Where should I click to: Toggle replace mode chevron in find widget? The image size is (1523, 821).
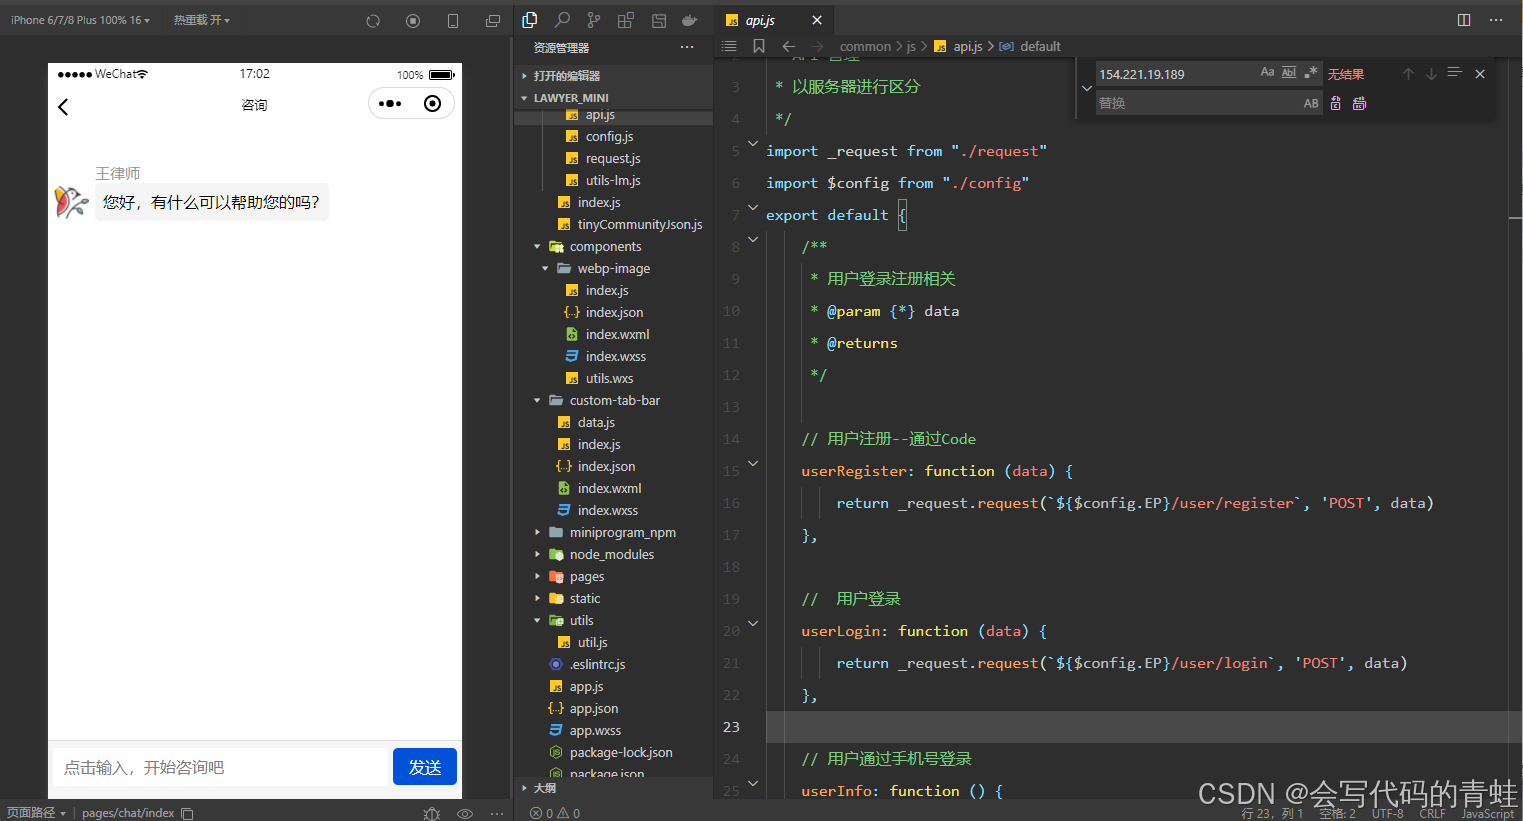(x=1087, y=88)
